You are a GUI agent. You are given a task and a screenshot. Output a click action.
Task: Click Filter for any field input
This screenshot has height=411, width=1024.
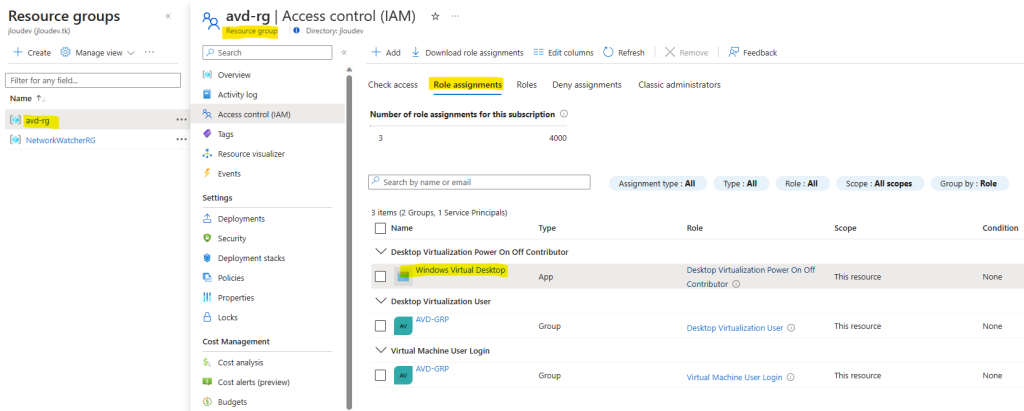tap(93, 80)
